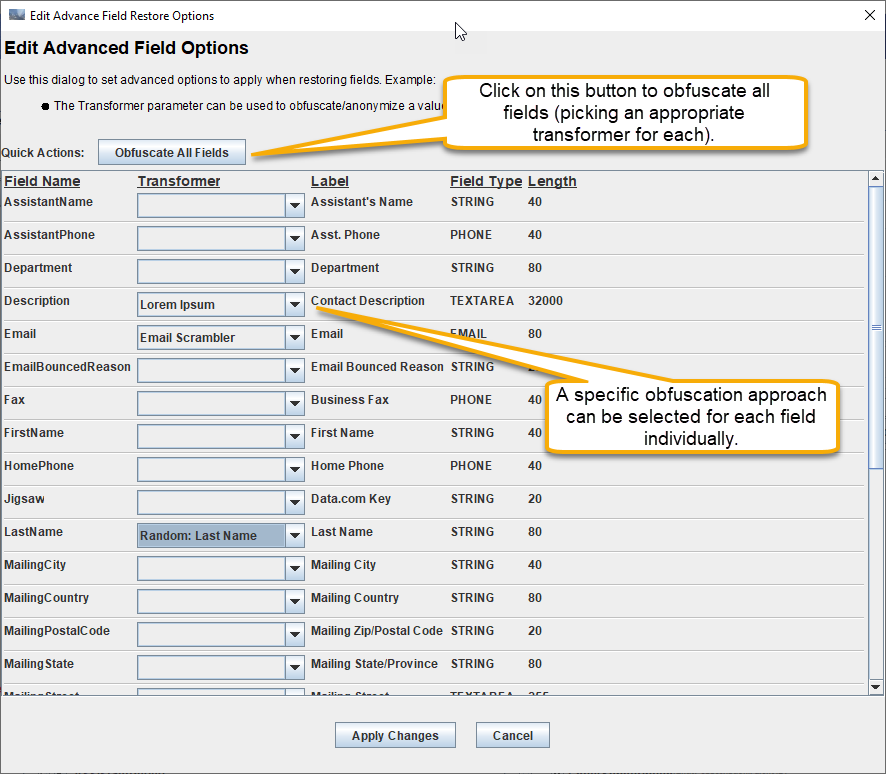Click the empty AssistantName transformer box
The height and width of the screenshot is (774, 886).
[211, 206]
